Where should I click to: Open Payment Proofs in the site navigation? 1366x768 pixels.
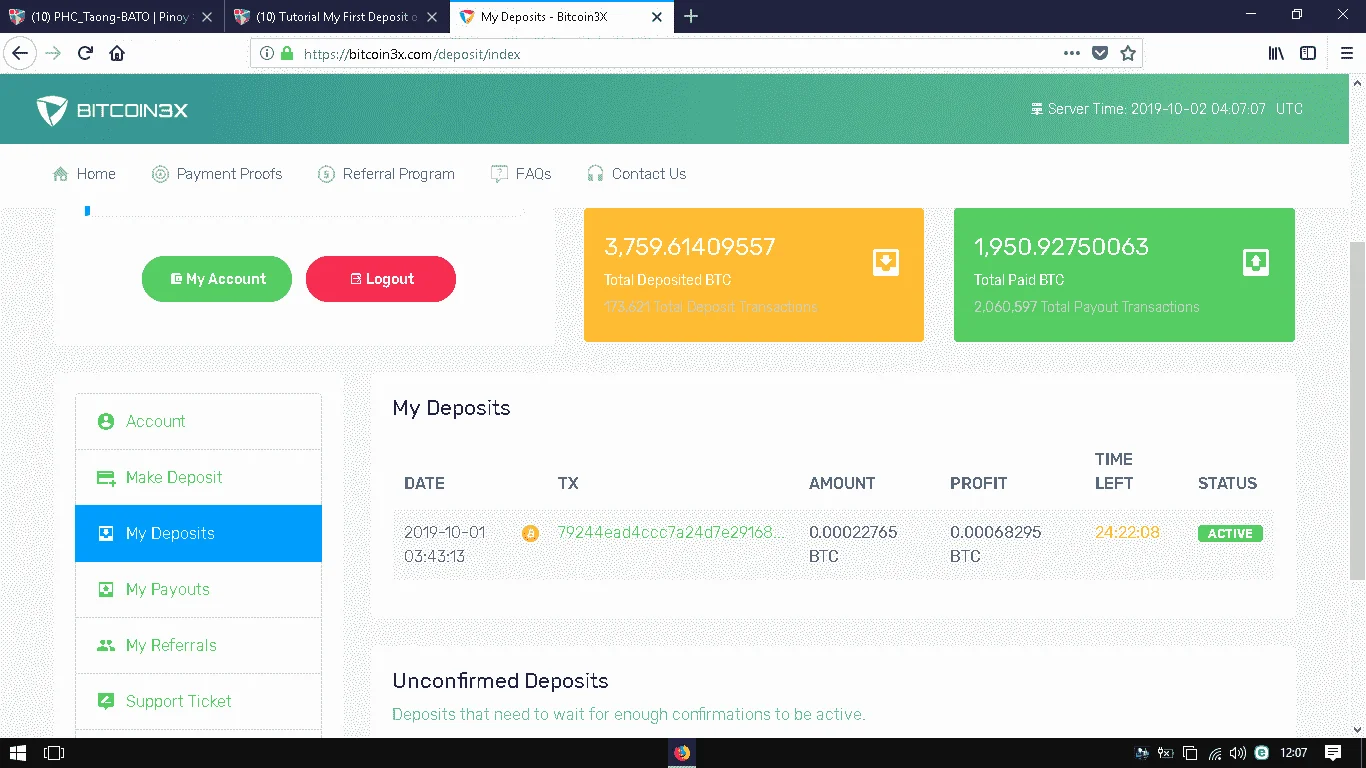coord(217,174)
